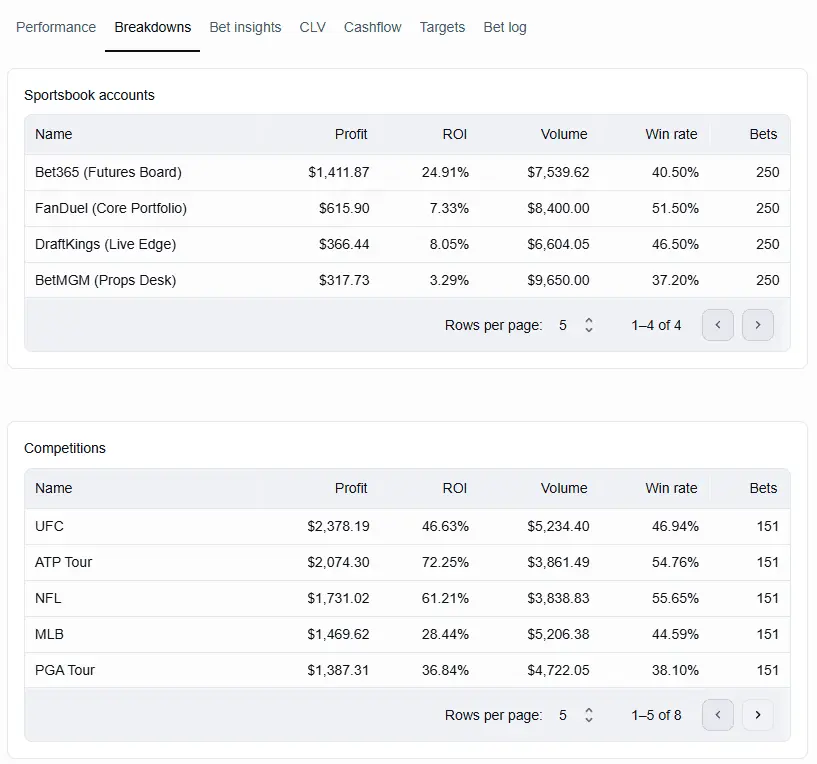Sort Sportsbook accounts by Bets column
Image resolution: width=817 pixels, height=764 pixels.
tap(763, 134)
